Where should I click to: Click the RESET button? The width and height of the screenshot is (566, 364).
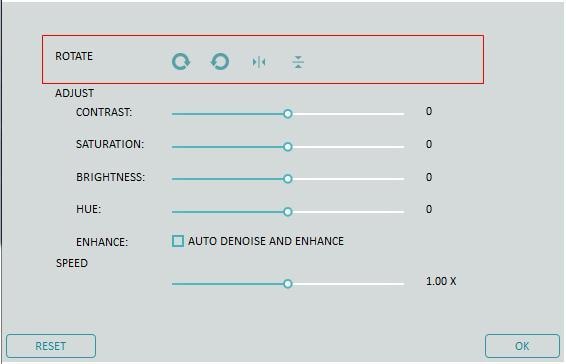(x=51, y=346)
